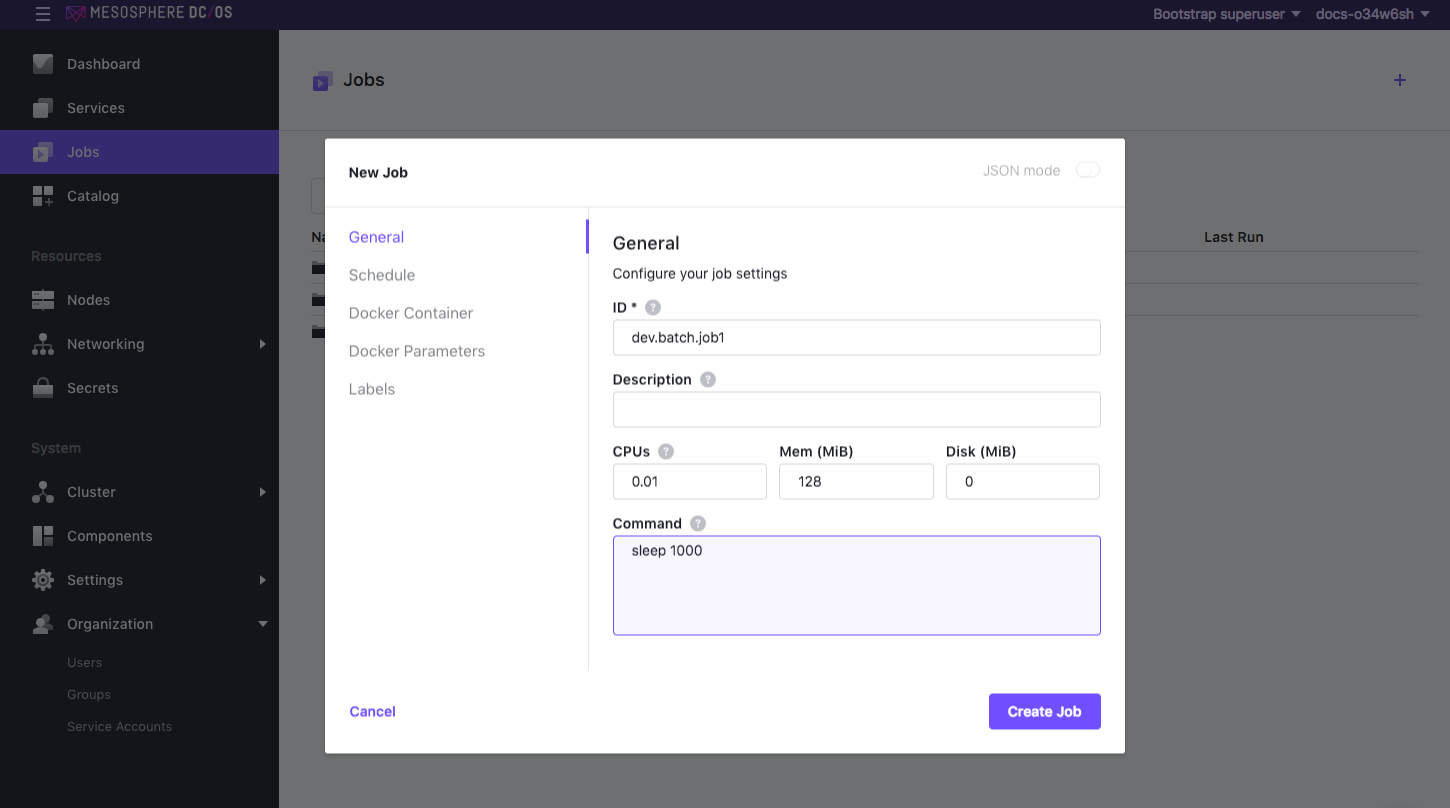
Task: Click the Last Run column header
Action: [1234, 237]
